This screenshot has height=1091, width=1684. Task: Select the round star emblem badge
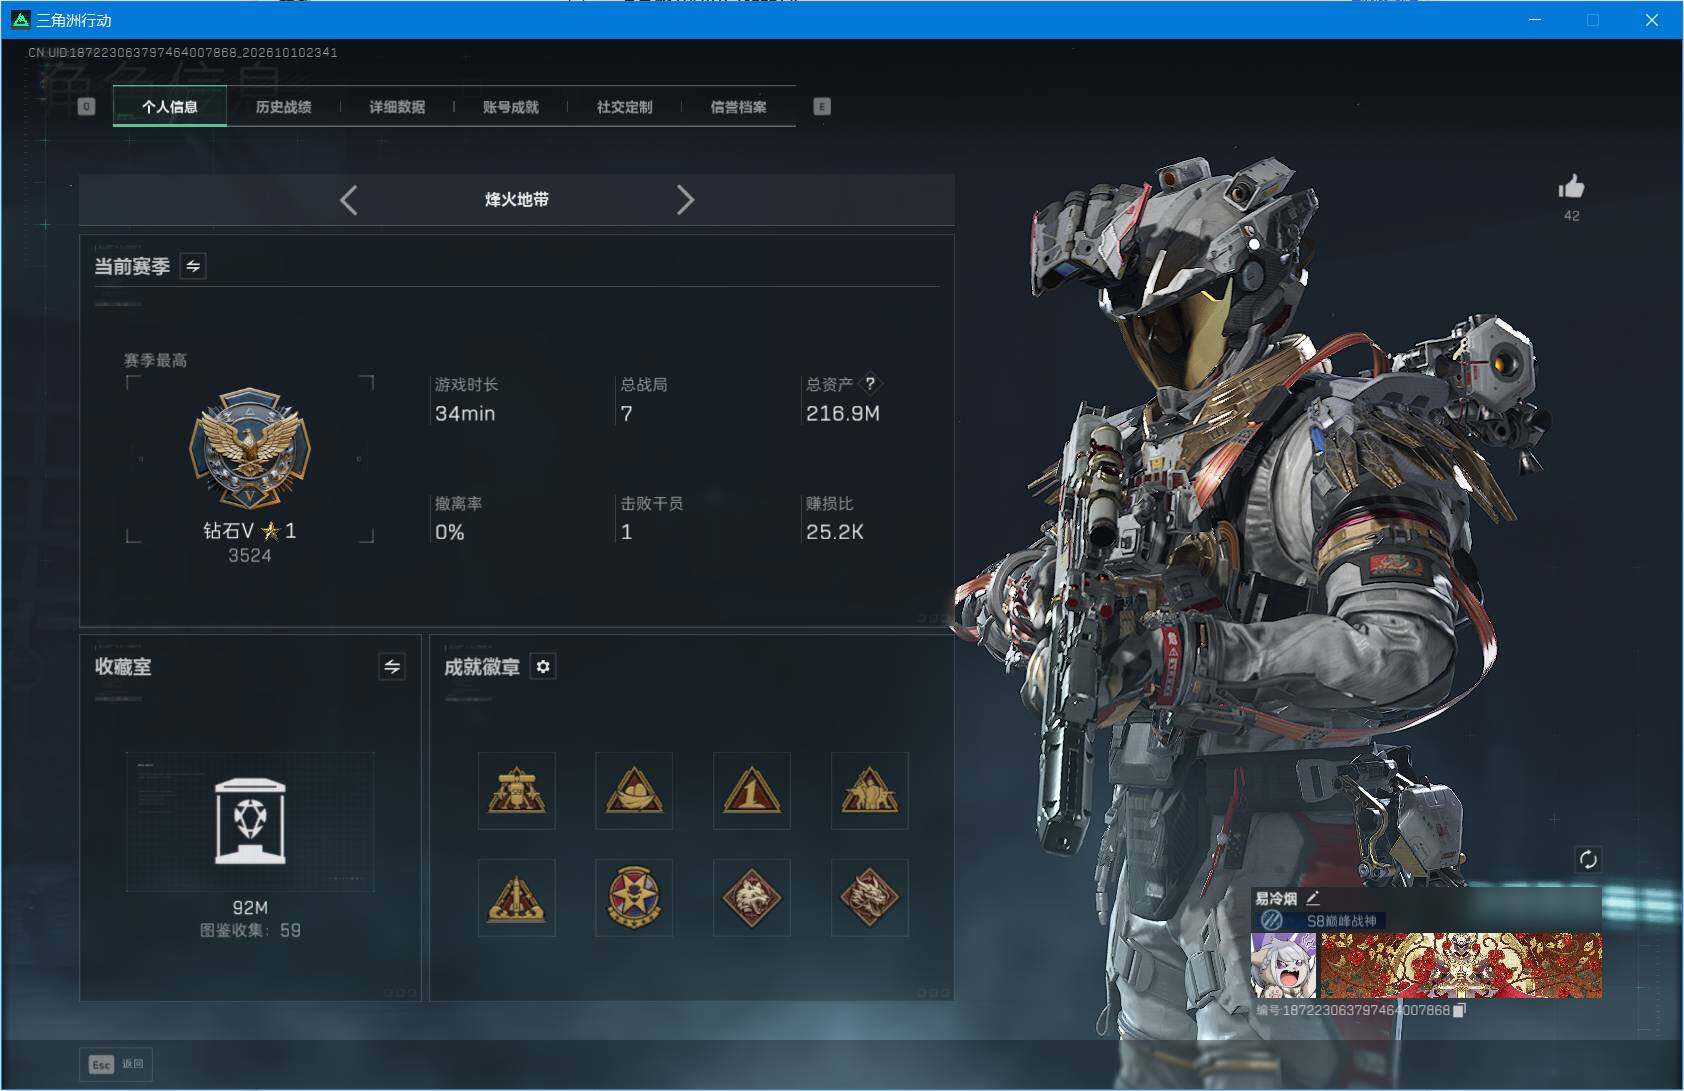[634, 898]
